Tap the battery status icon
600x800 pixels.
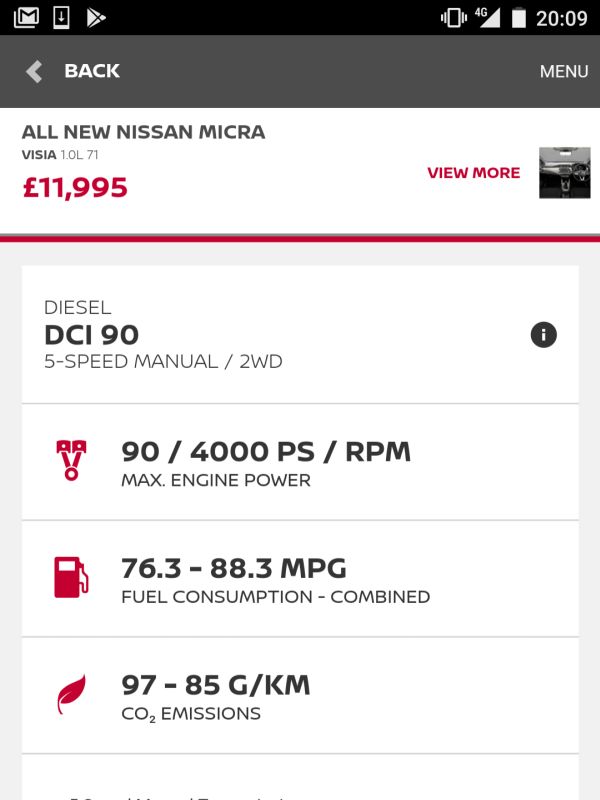518,18
